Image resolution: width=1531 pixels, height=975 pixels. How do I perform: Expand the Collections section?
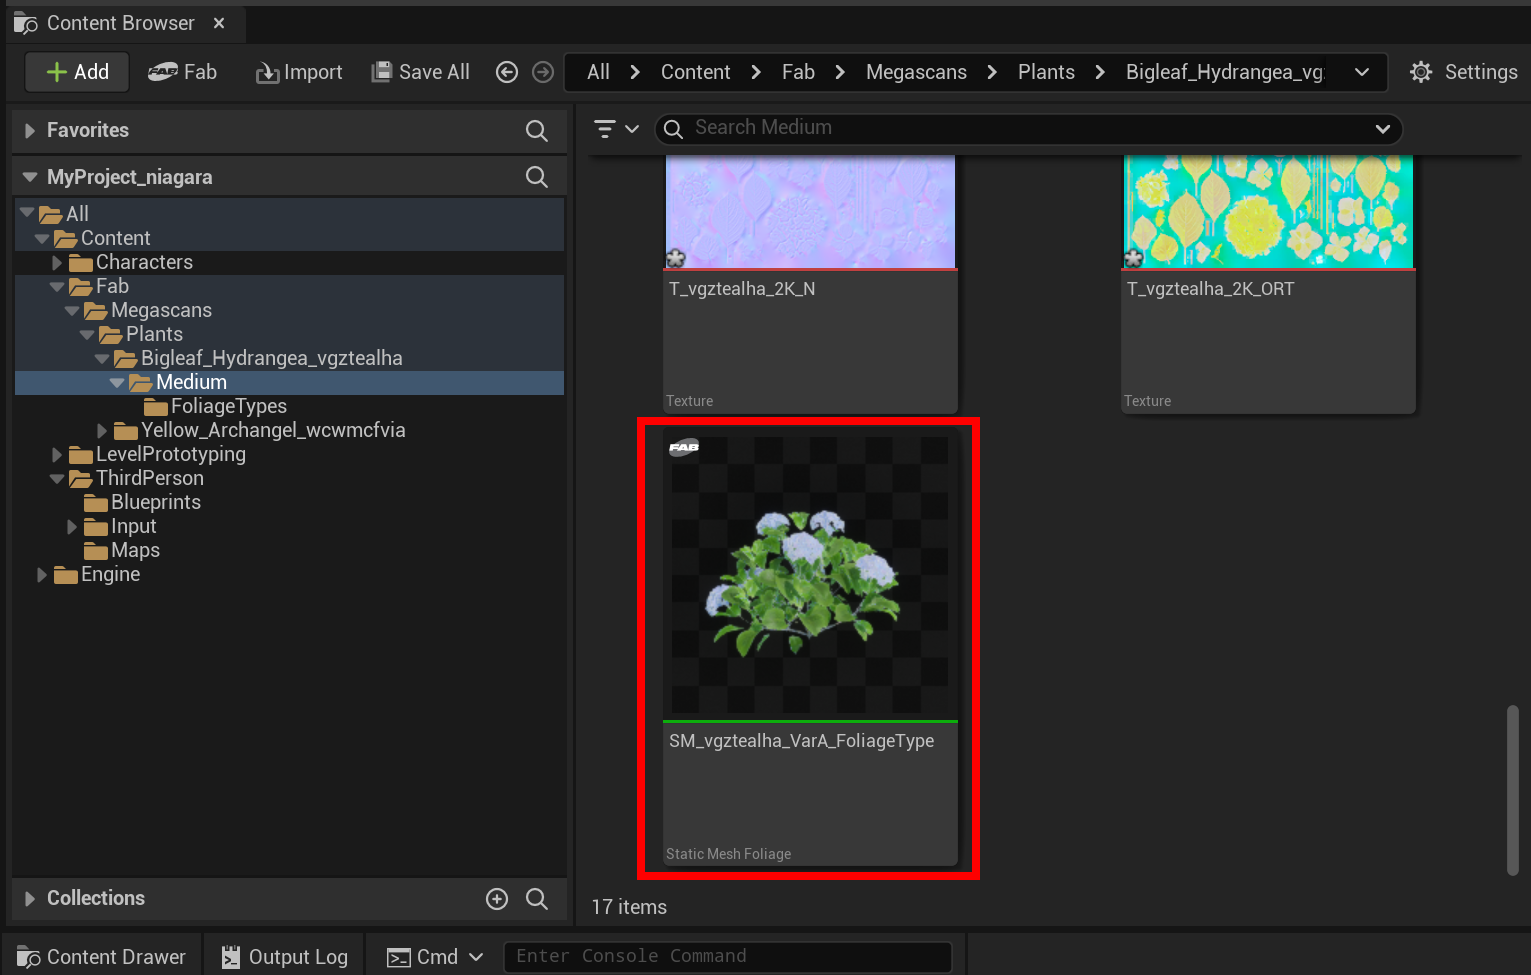[30, 899]
